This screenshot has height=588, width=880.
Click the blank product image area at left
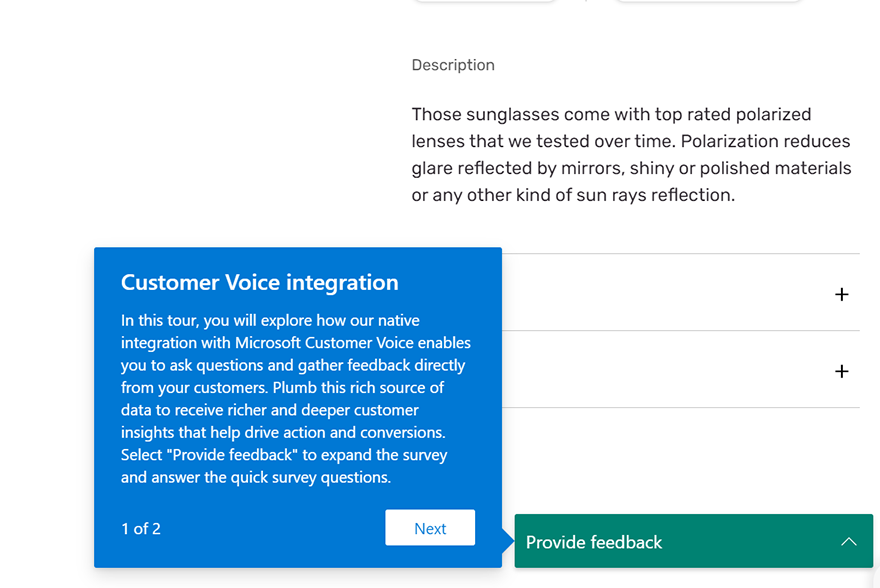(x=200, y=120)
